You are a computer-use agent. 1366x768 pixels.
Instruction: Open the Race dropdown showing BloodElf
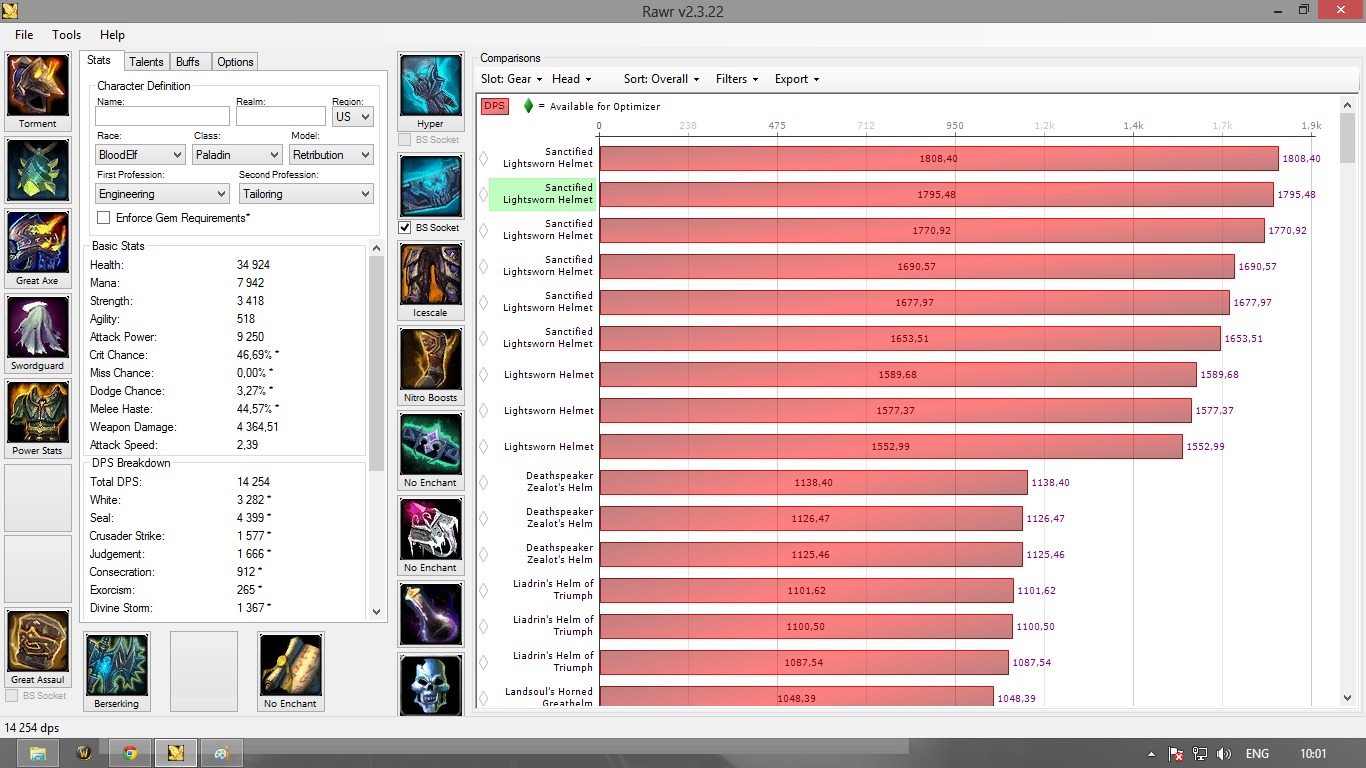pos(140,155)
